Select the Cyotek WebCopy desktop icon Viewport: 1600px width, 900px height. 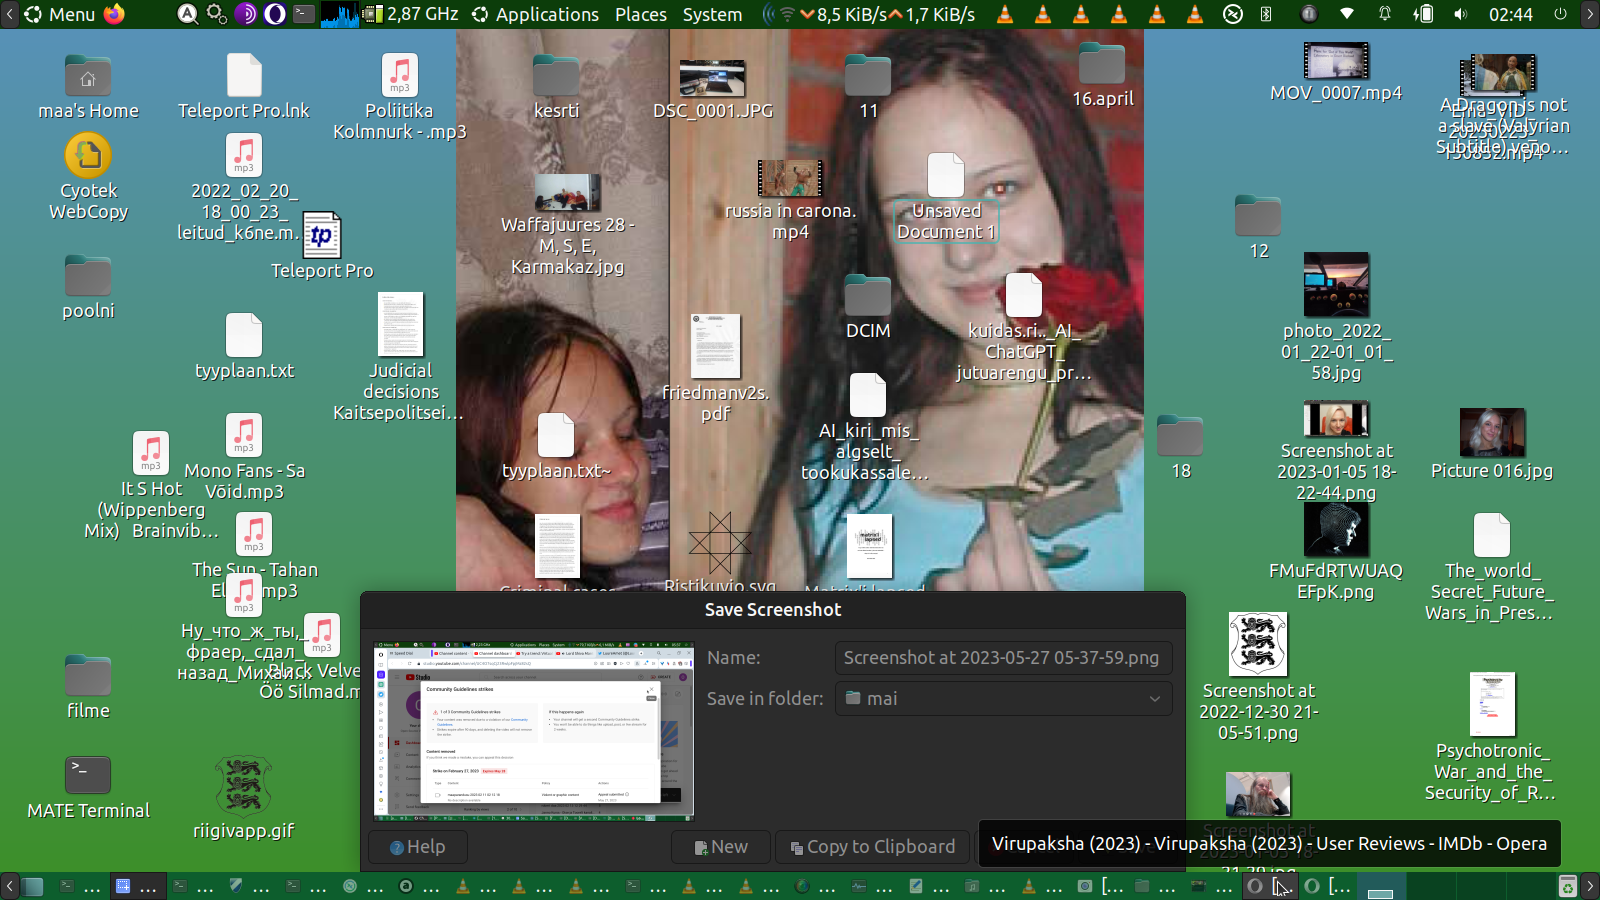click(x=88, y=157)
